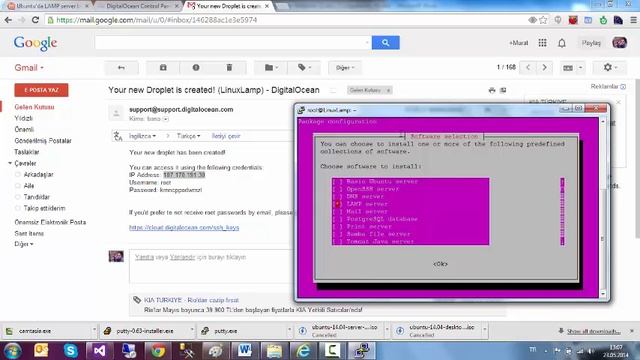The height and width of the screenshot is (360, 640).
Task: Select Your new Droplet browser tab
Action: tap(228, 6)
